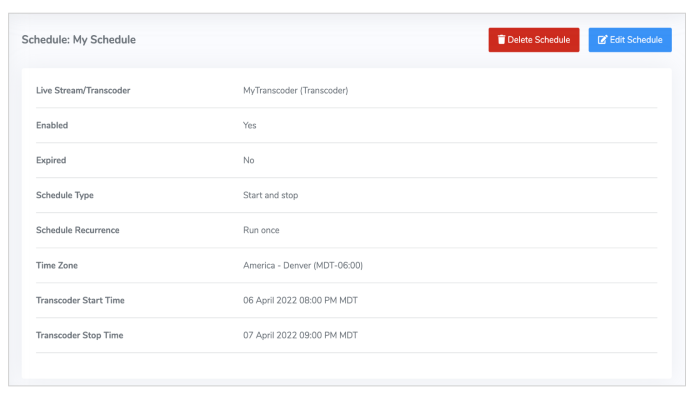Click the pencil icon in Edit Schedule
The width and height of the screenshot is (700, 400).
(x=602, y=40)
